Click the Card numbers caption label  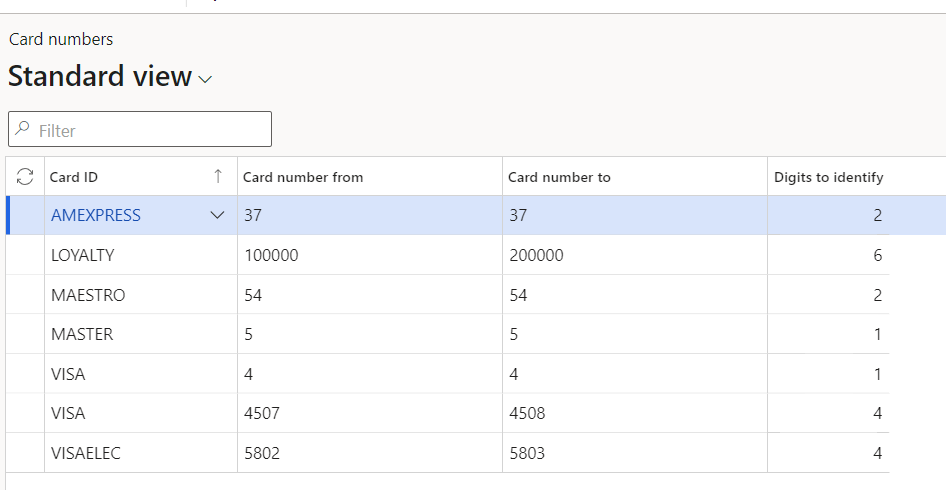(x=61, y=39)
